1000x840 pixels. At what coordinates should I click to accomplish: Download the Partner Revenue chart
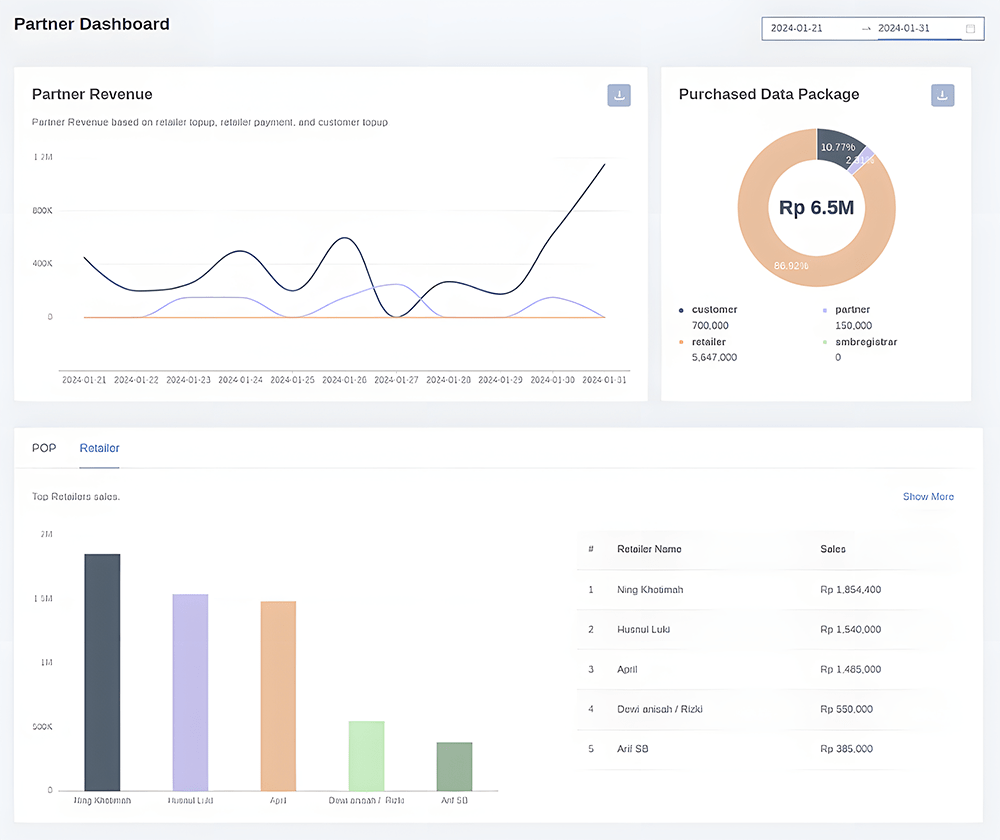[x=619, y=95]
